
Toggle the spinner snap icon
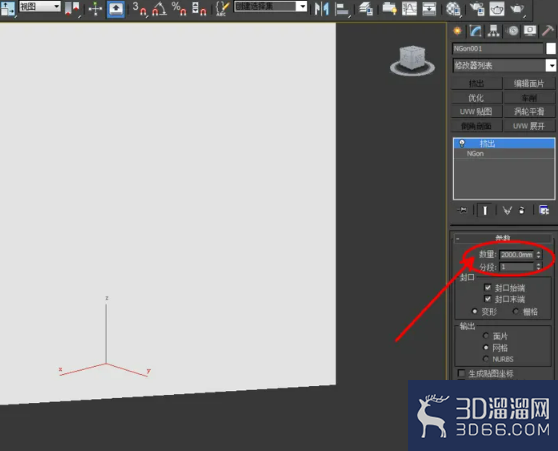199,9
